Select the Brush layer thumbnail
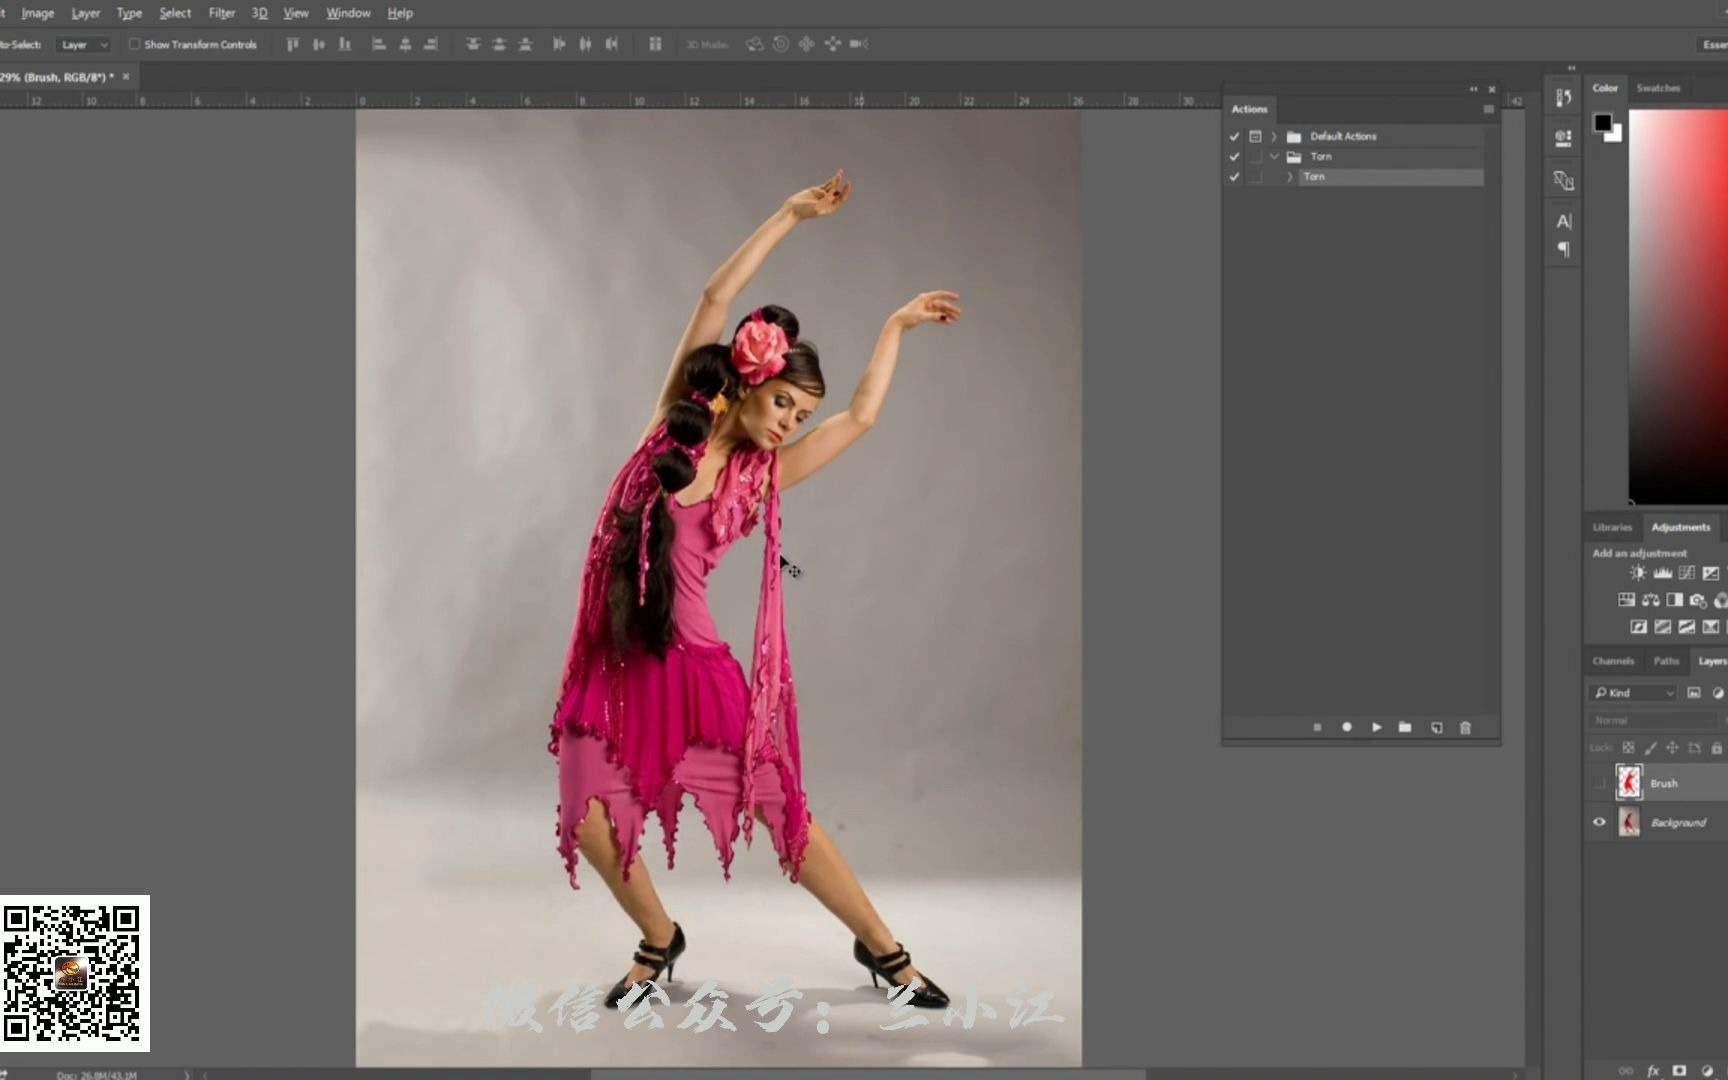Image resolution: width=1728 pixels, height=1080 pixels. [x=1629, y=783]
